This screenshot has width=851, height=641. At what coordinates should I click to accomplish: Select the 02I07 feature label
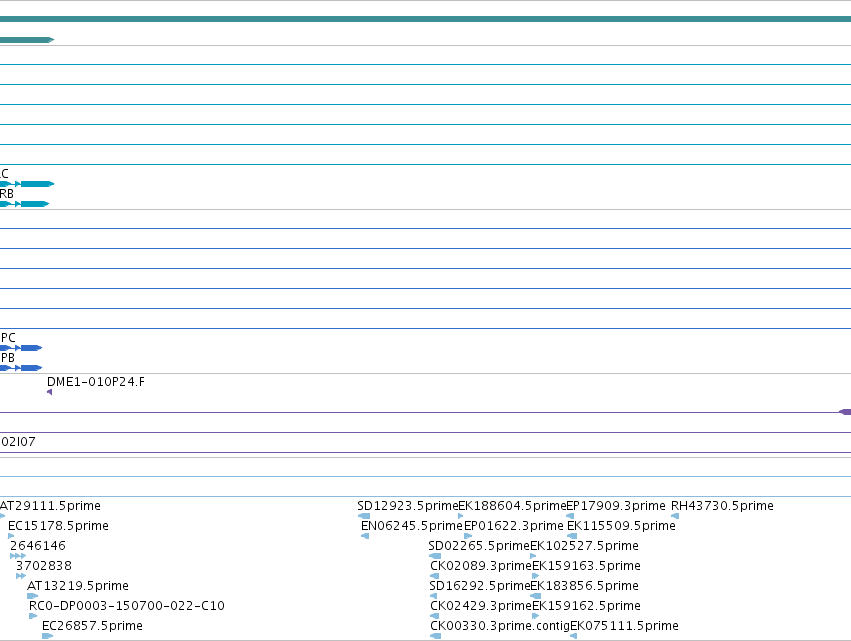tap(18, 442)
